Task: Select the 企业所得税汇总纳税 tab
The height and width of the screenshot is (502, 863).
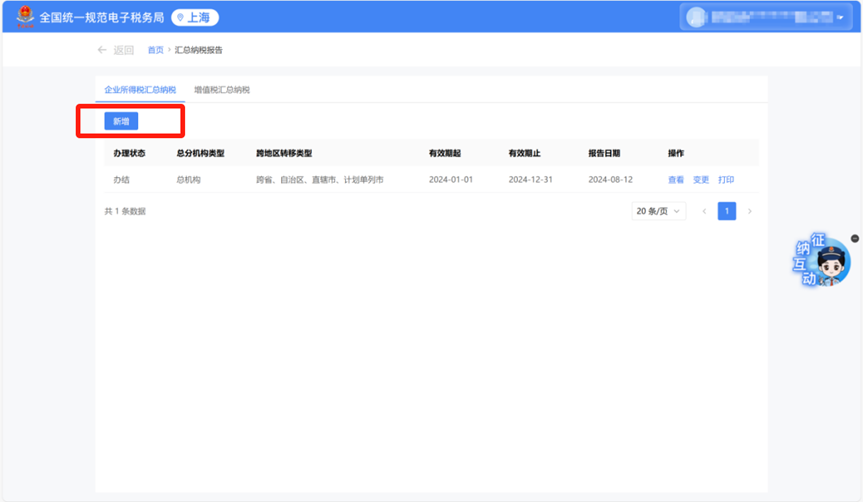Action: (x=140, y=90)
